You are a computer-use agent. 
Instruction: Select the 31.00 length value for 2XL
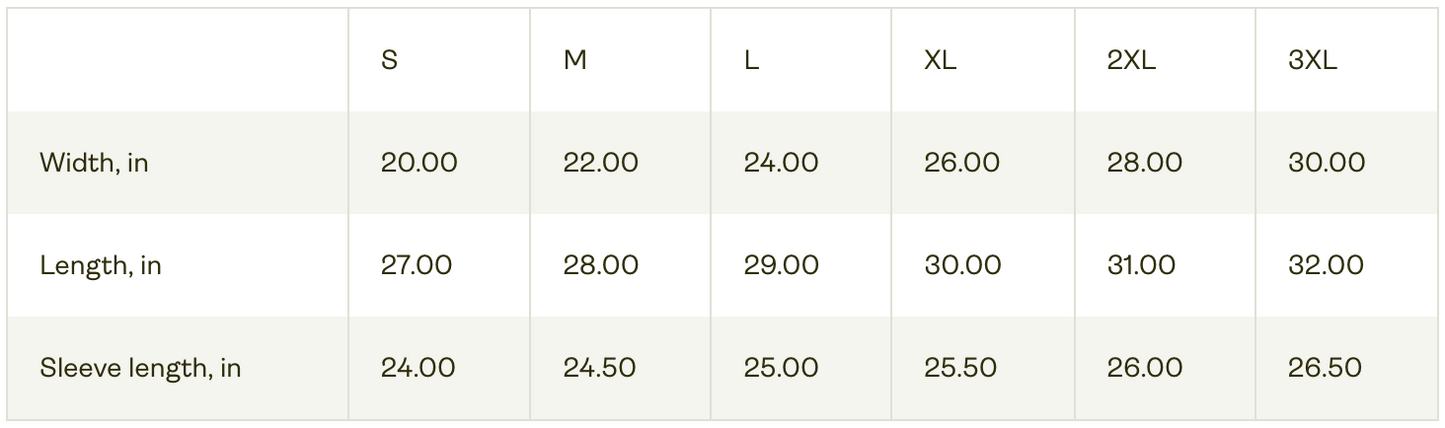click(1141, 265)
